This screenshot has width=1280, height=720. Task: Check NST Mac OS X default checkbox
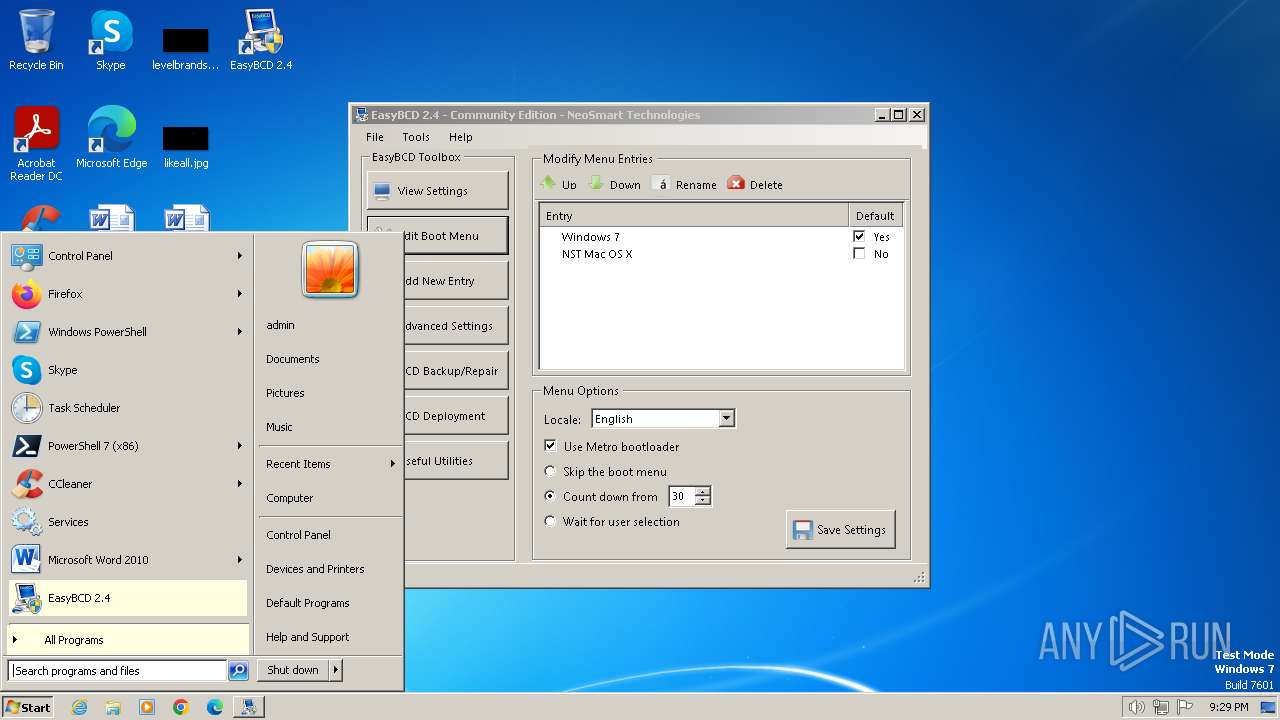coord(858,254)
